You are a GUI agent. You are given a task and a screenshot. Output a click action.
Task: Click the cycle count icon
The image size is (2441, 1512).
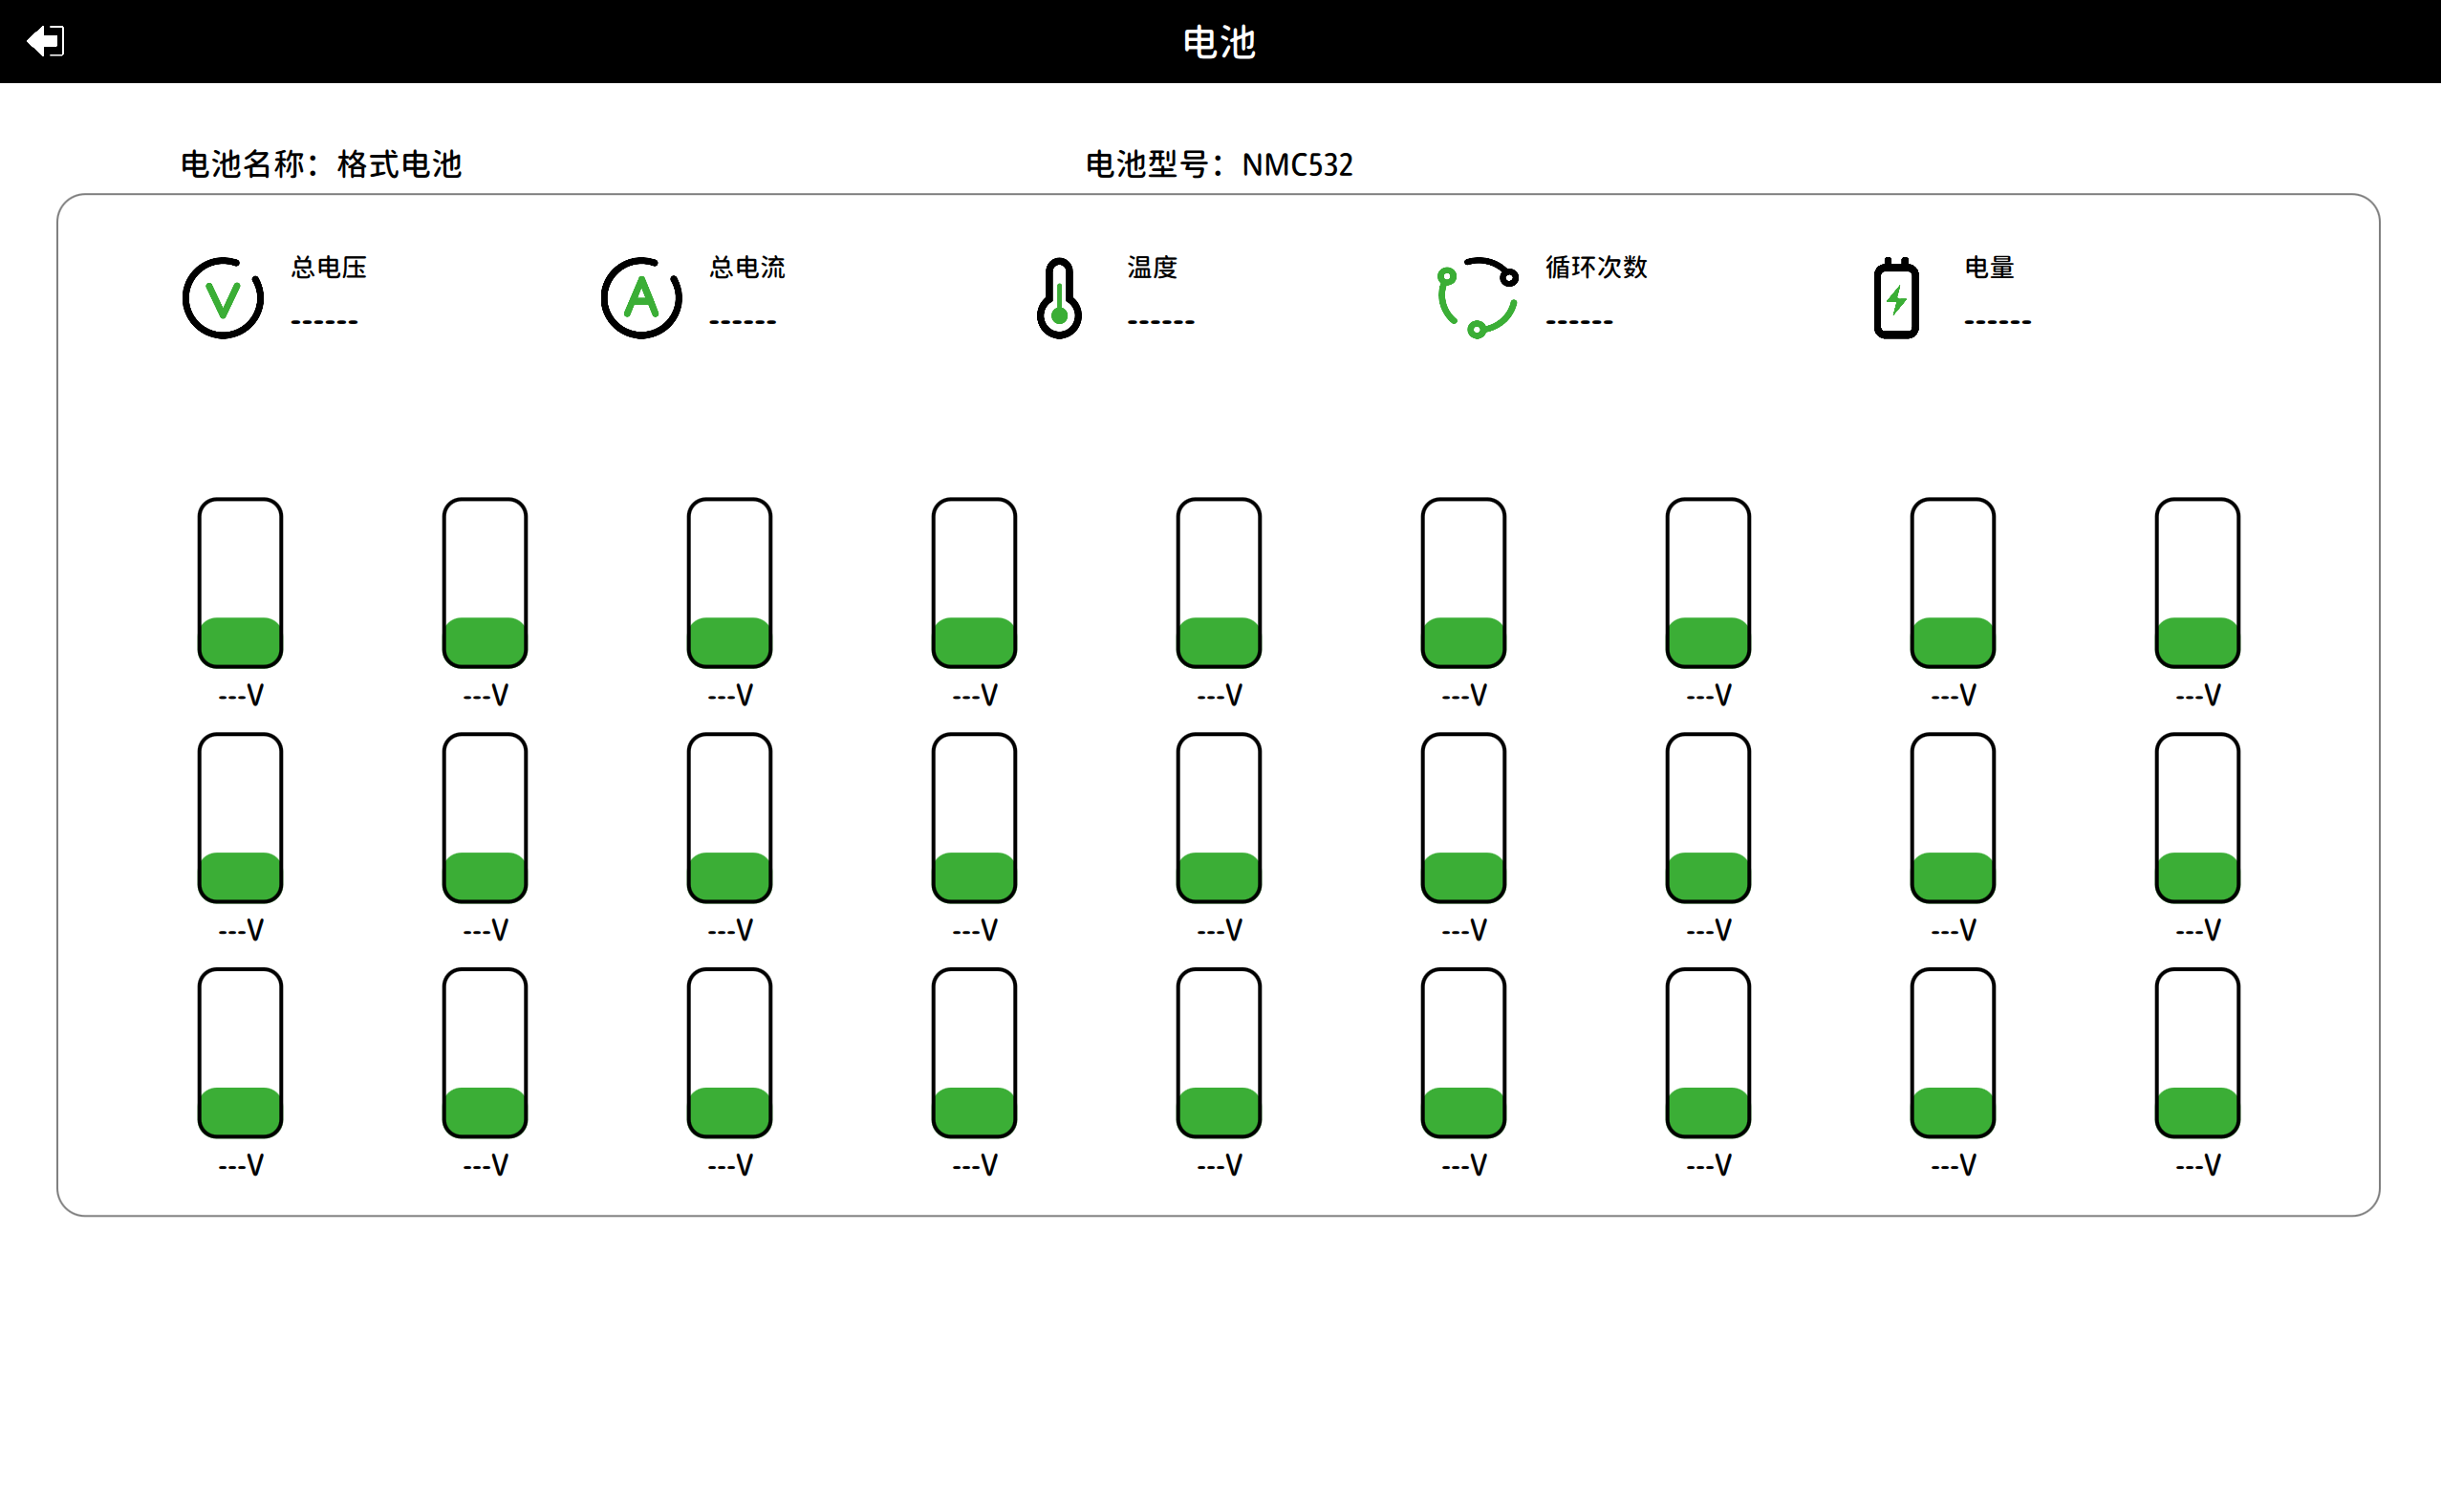(1477, 298)
